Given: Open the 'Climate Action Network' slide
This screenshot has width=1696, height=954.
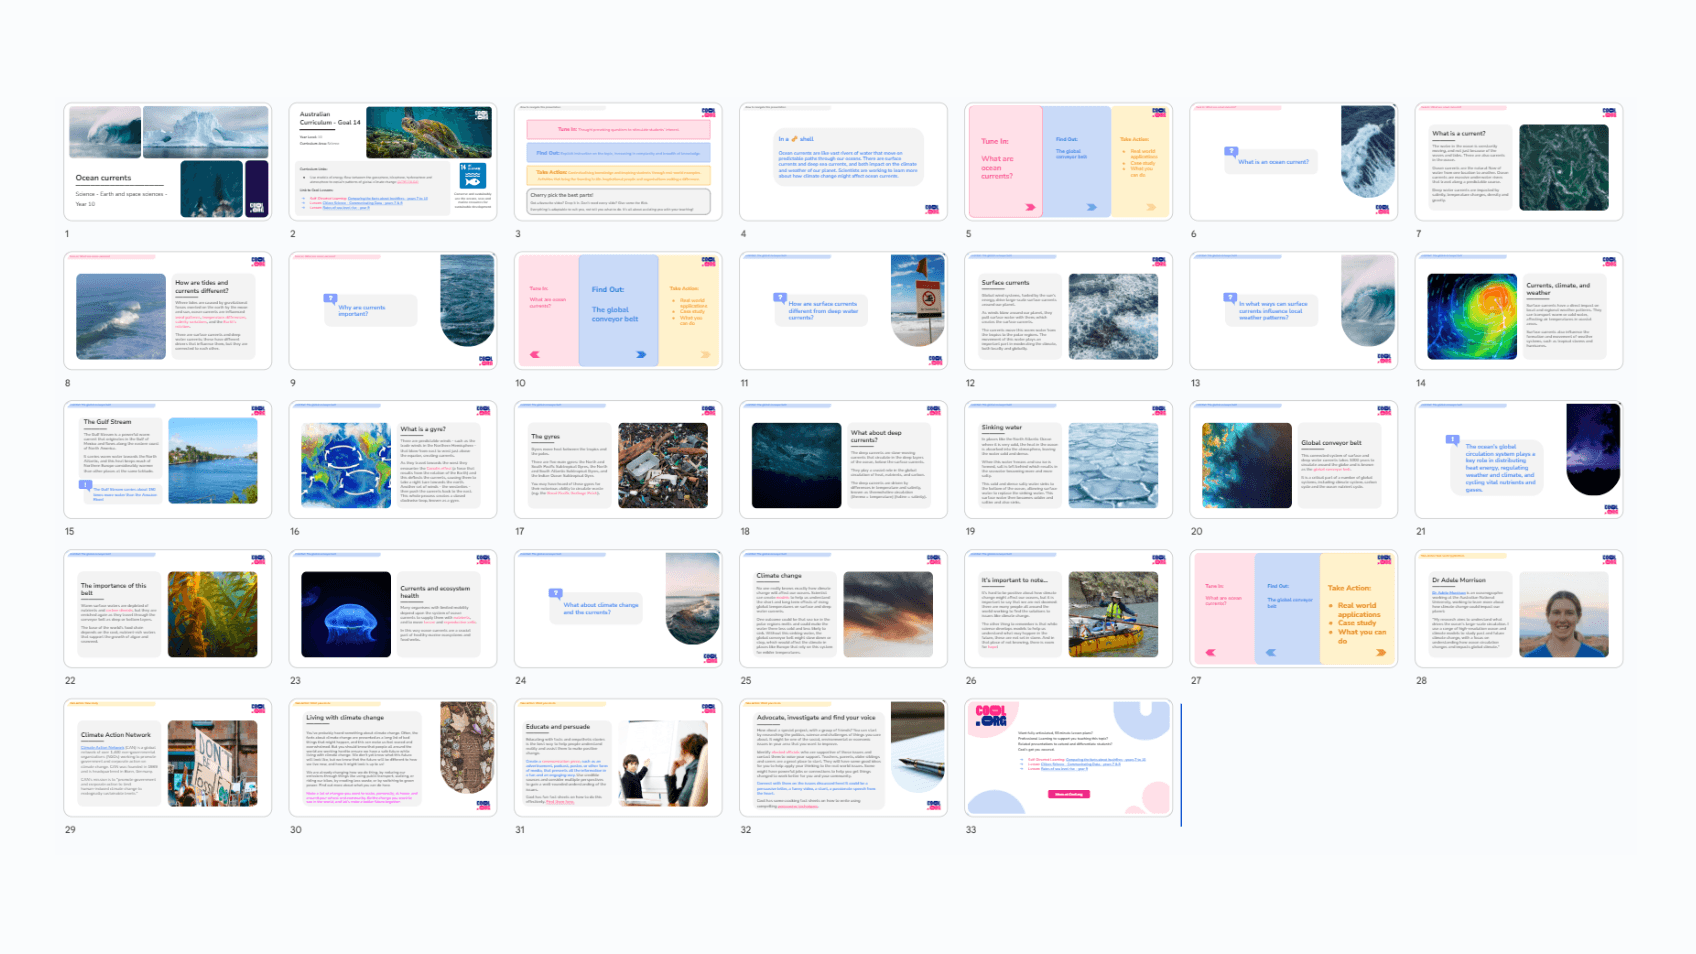Looking at the screenshot, I should pos(167,757).
